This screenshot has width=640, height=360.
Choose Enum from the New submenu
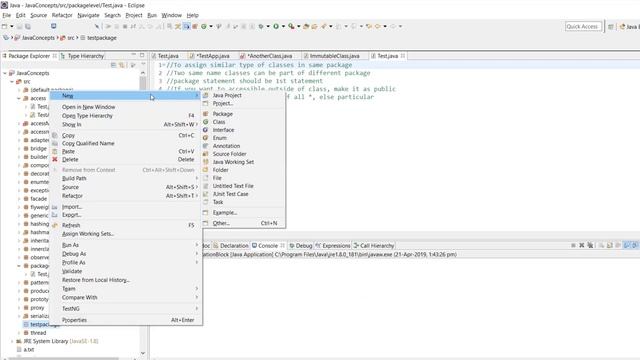coord(219,138)
